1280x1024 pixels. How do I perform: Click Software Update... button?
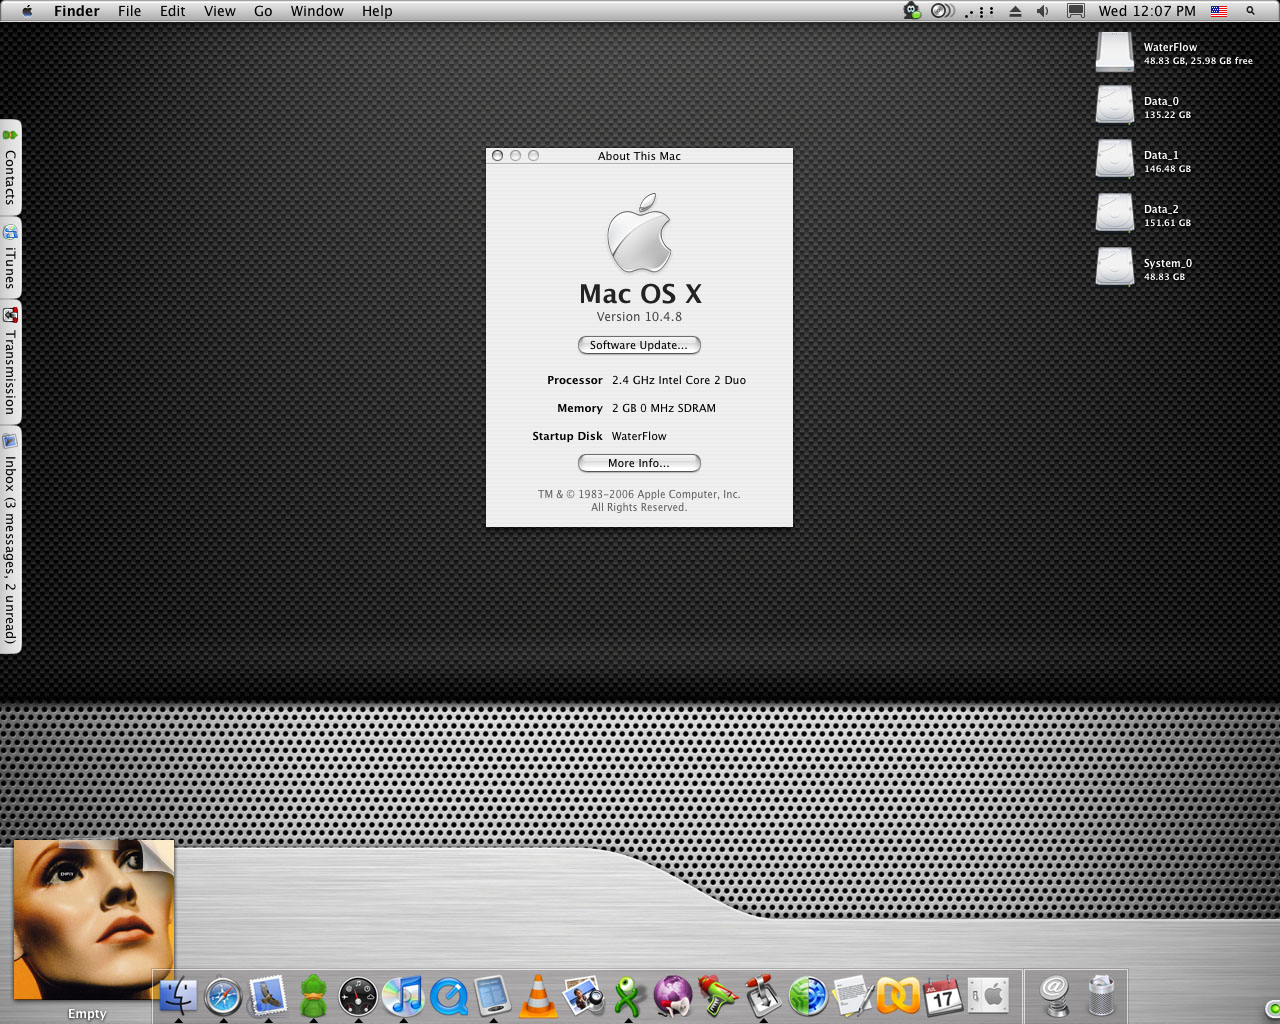(x=639, y=345)
